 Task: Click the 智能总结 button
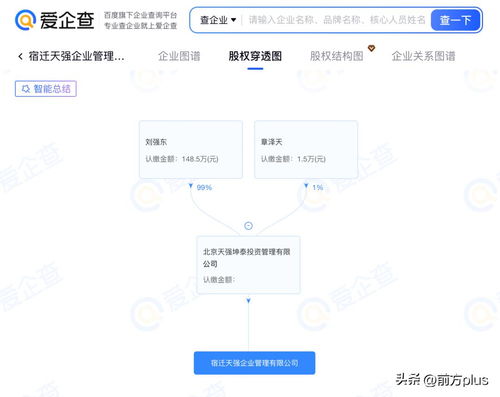(x=46, y=89)
